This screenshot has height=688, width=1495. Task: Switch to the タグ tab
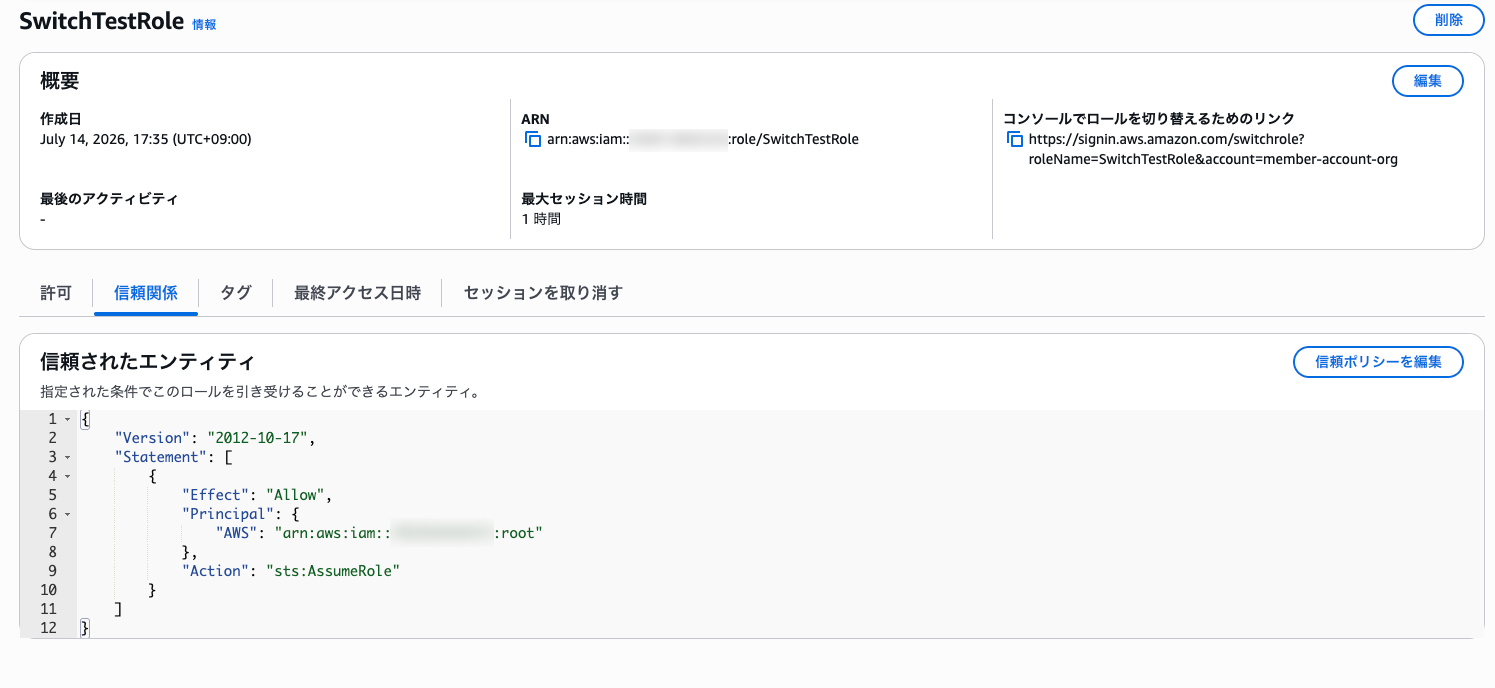235,293
